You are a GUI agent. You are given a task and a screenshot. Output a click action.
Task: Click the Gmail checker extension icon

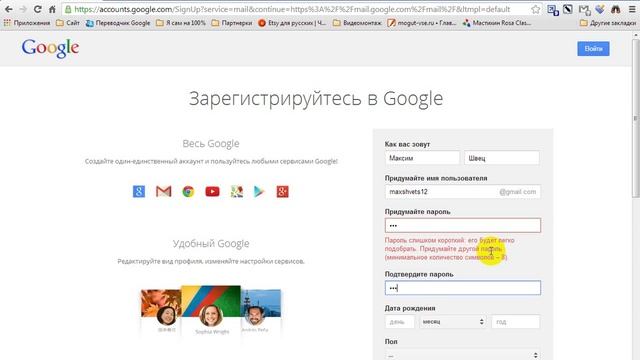(584, 9)
